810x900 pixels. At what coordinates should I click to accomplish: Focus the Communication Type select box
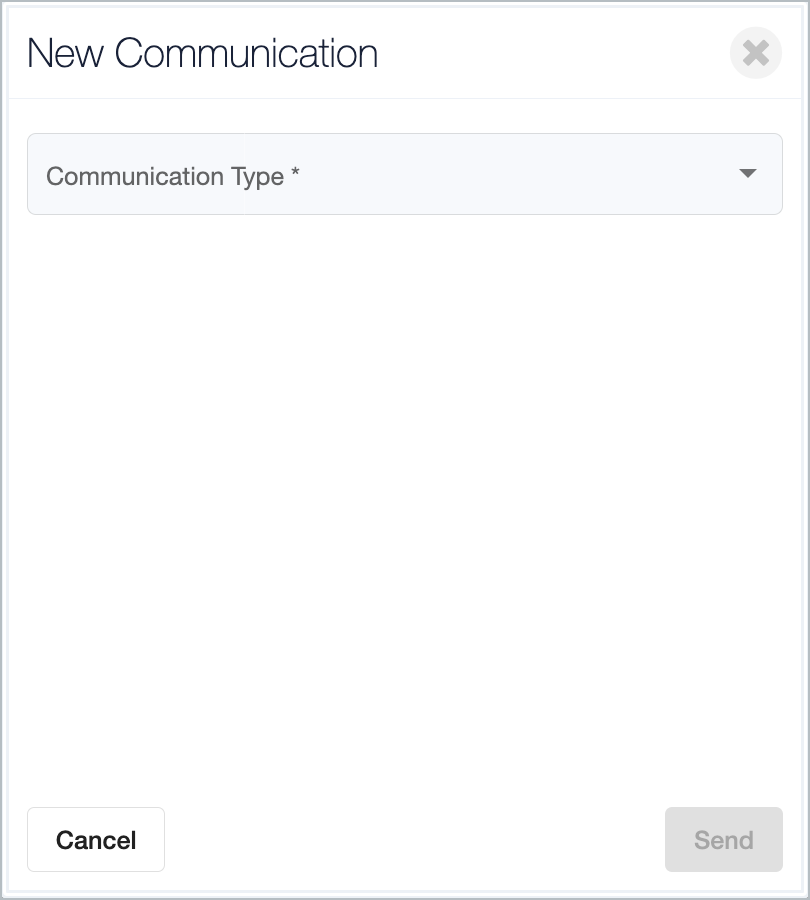[405, 174]
